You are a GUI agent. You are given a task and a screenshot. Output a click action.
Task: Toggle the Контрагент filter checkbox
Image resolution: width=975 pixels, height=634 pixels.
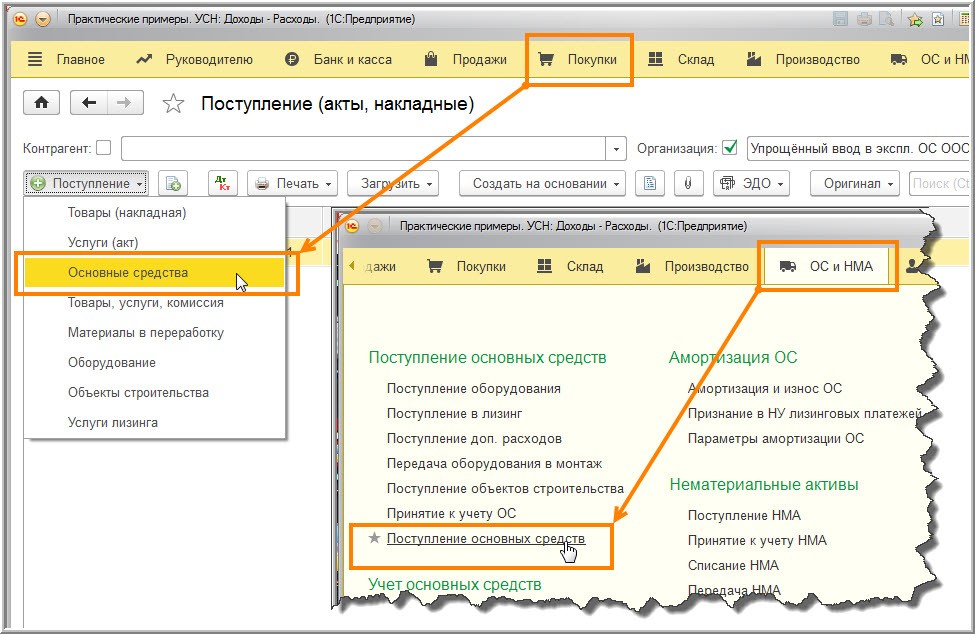[x=104, y=148]
